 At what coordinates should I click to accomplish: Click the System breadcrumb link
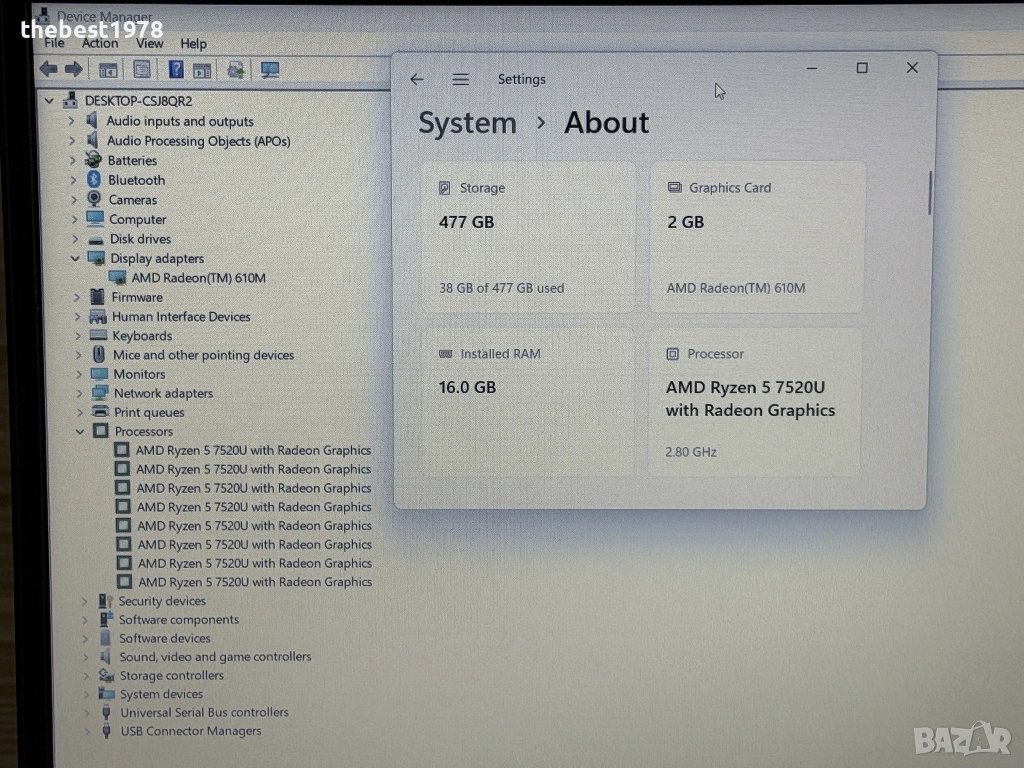coord(467,123)
